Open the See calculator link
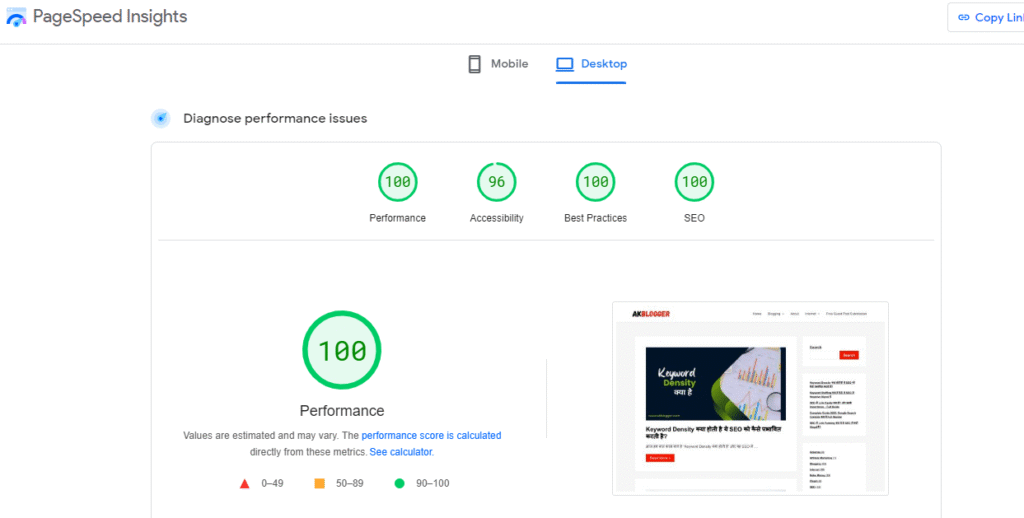 point(400,452)
